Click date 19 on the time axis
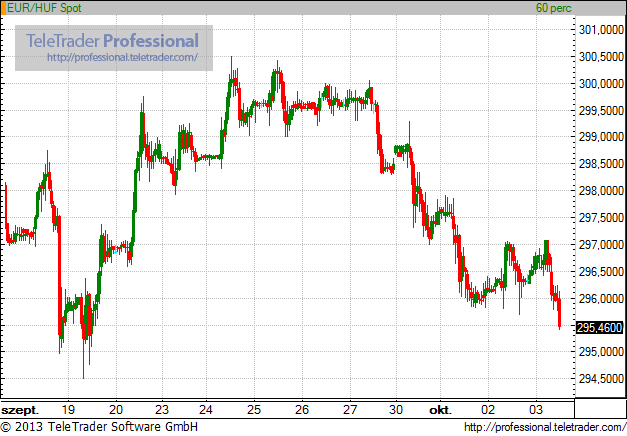This screenshot has height=436, width=627. pos(68,410)
